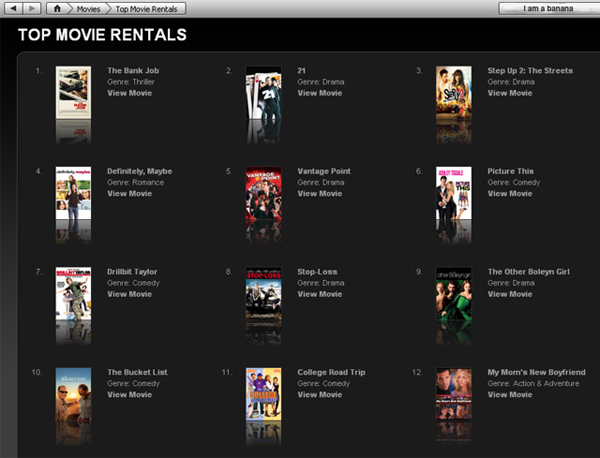This screenshot has height=458, width=600.
Task: Open Definitely, Maybe poster thumbnail
Action: click(73, 193)
